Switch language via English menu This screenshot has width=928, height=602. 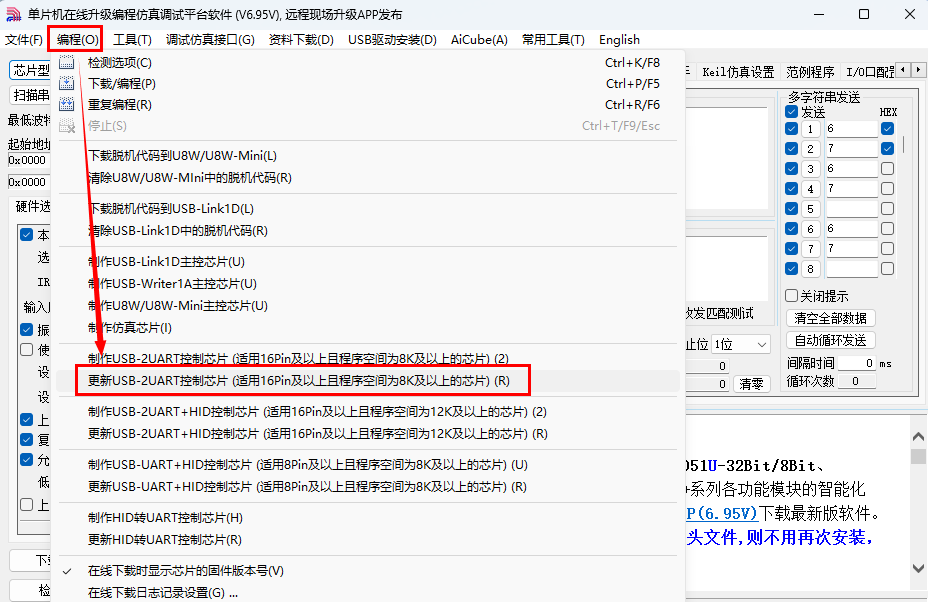(619, 40)
